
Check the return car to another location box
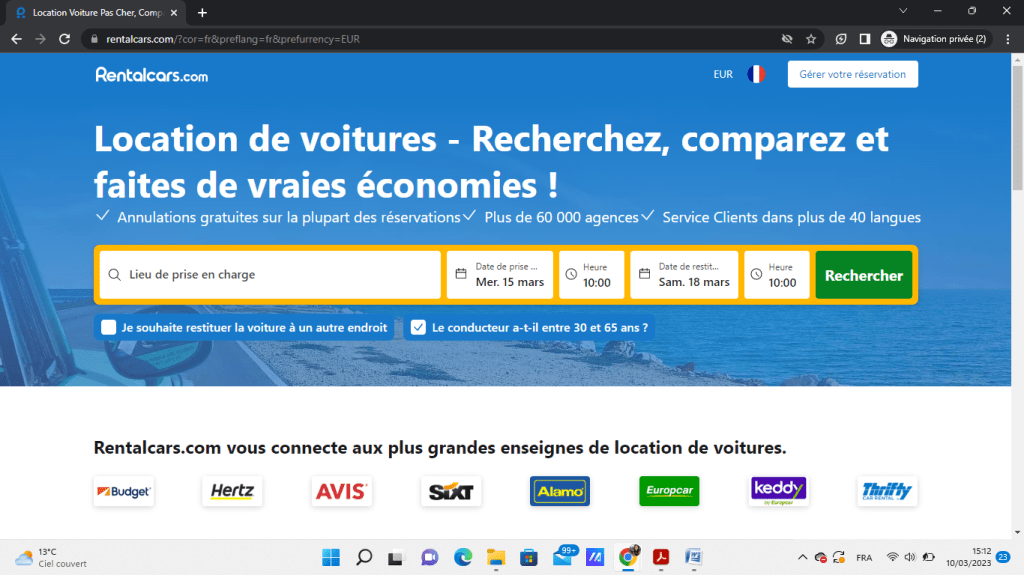[x=109, y=327]
